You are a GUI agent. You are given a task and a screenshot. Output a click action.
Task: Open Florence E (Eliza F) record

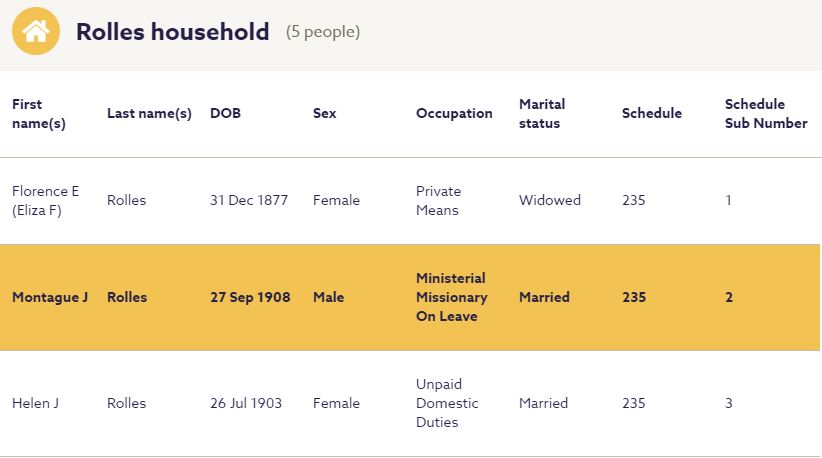pos(45,200)
